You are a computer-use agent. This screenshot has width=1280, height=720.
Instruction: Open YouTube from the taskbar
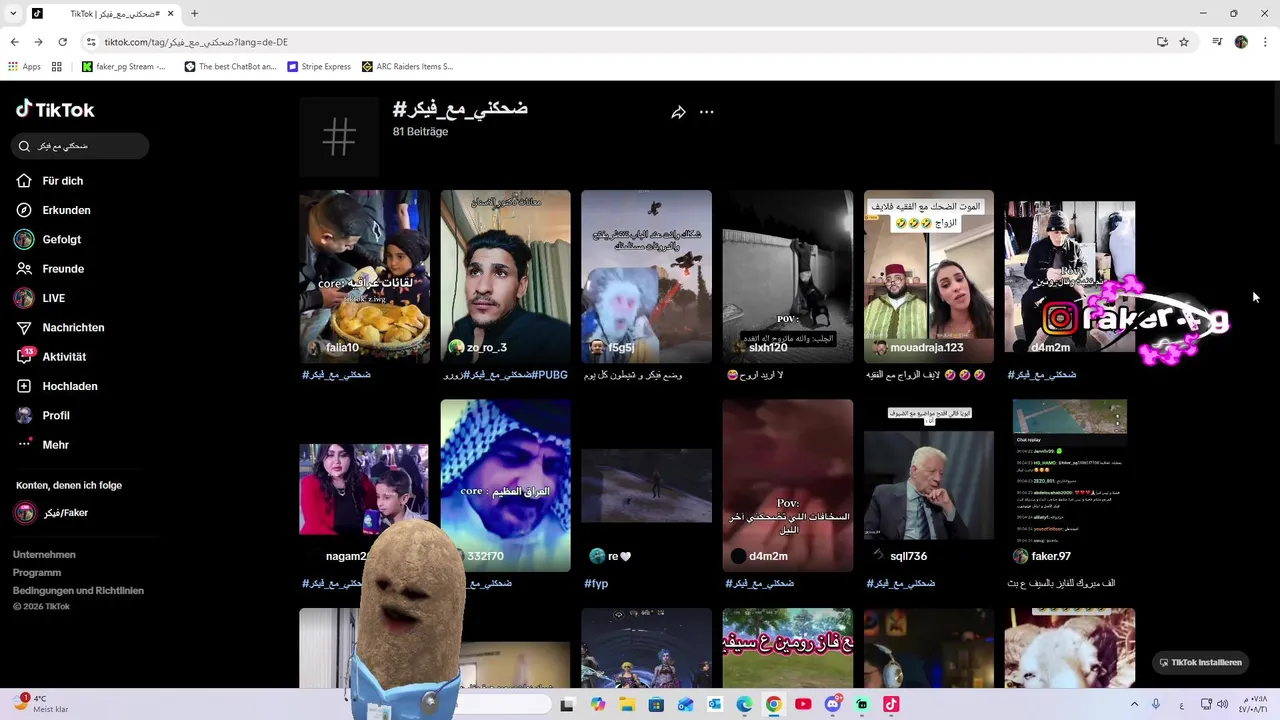(803, 704)
